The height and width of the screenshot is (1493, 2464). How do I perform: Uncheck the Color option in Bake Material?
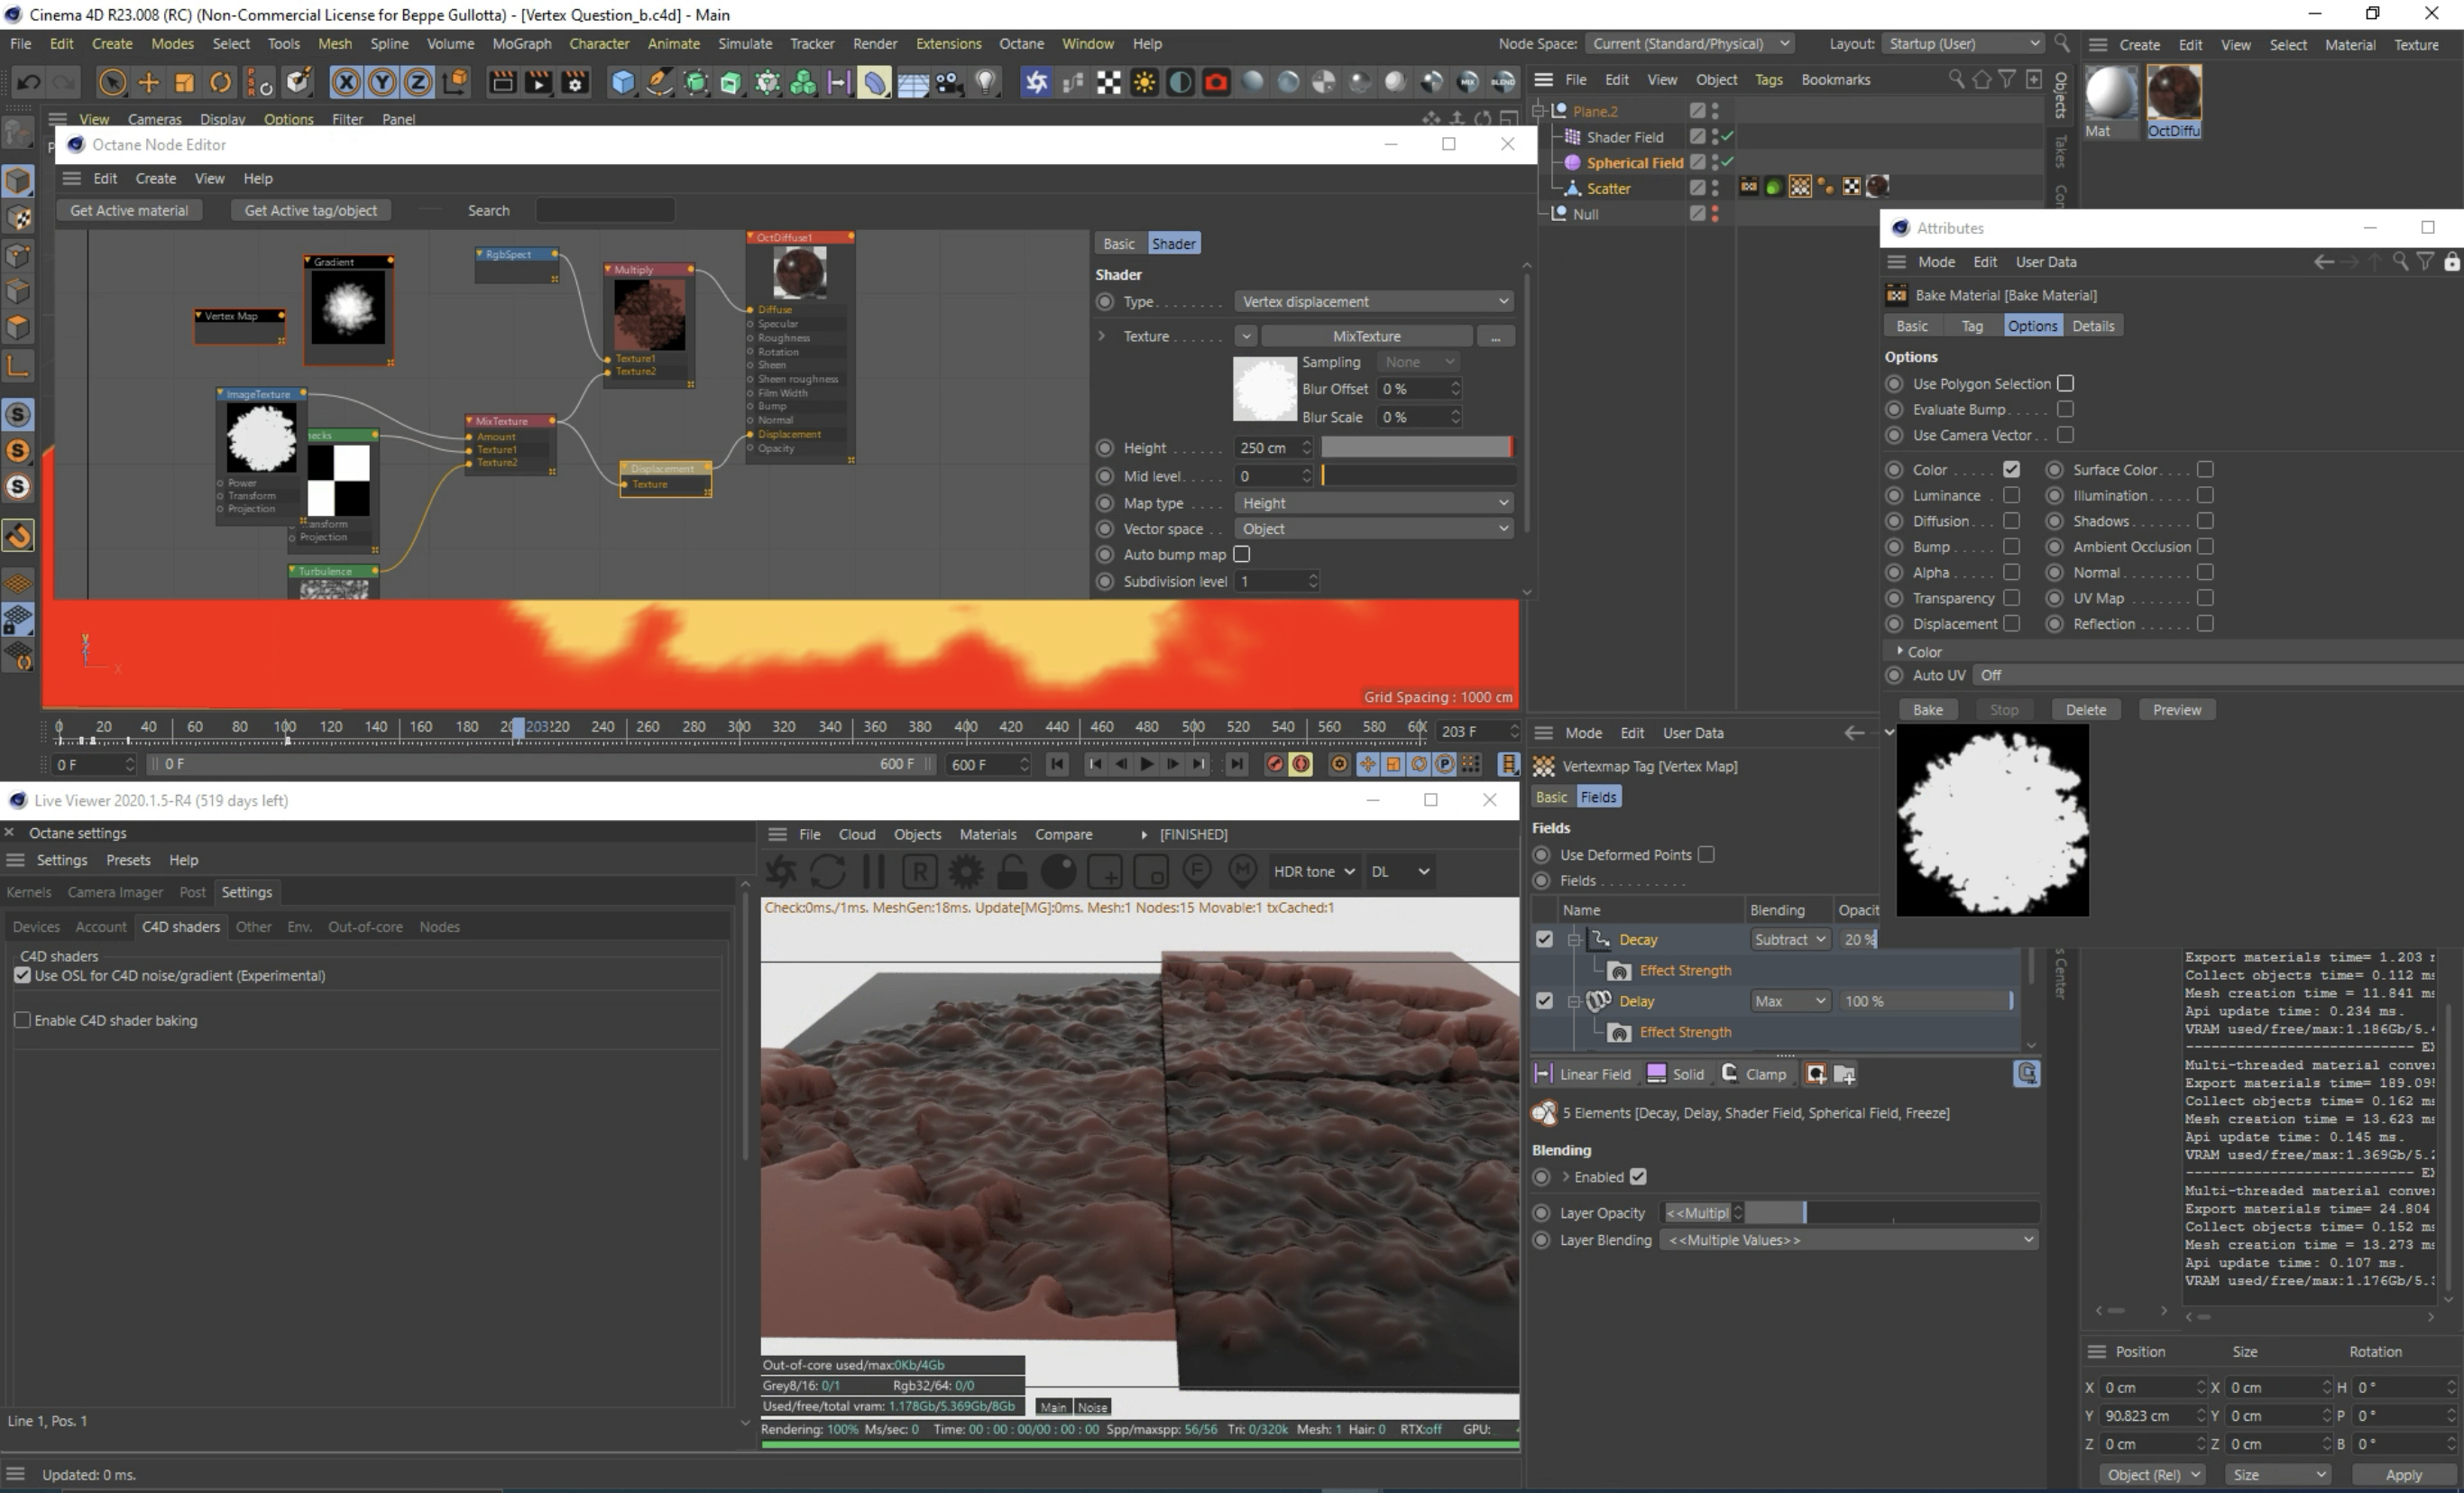coord(2011,469)
